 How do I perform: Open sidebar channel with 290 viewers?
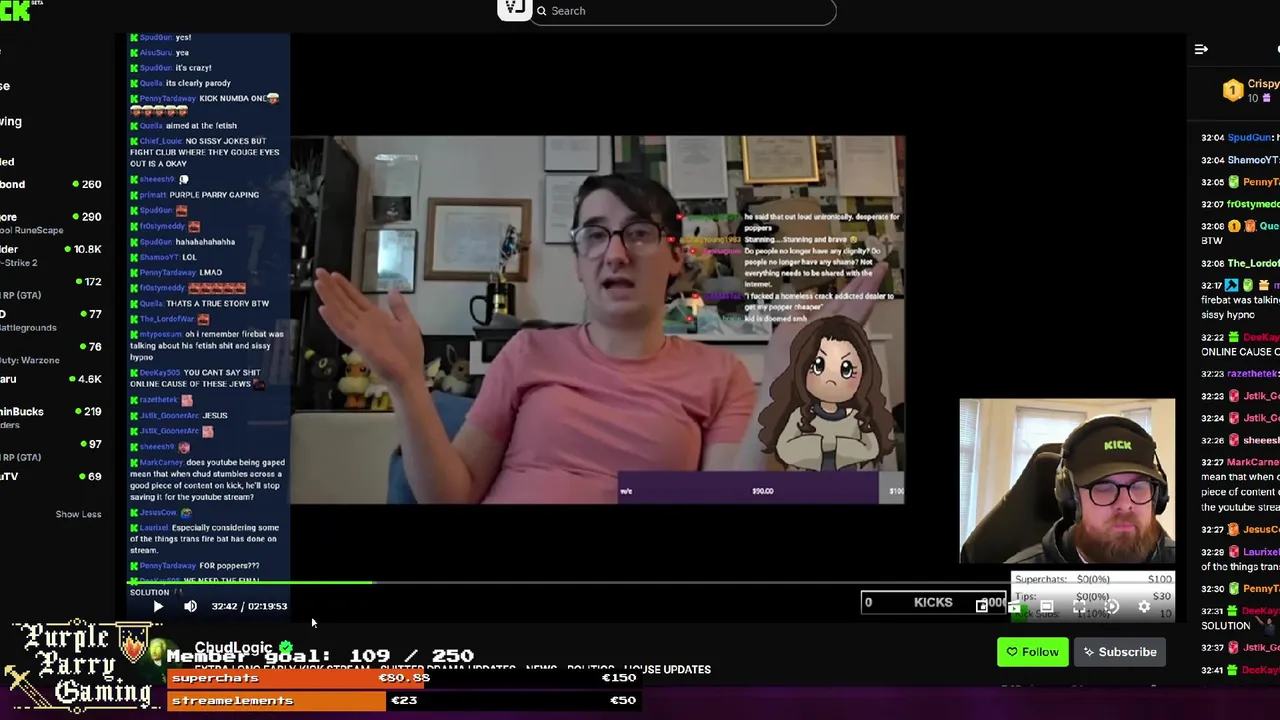pyautogui.click(x=50, y=223)
